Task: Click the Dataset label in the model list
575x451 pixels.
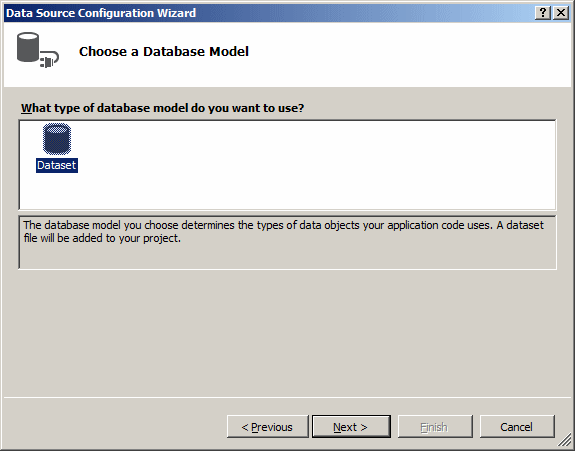Action: click(x=57, y=165)
